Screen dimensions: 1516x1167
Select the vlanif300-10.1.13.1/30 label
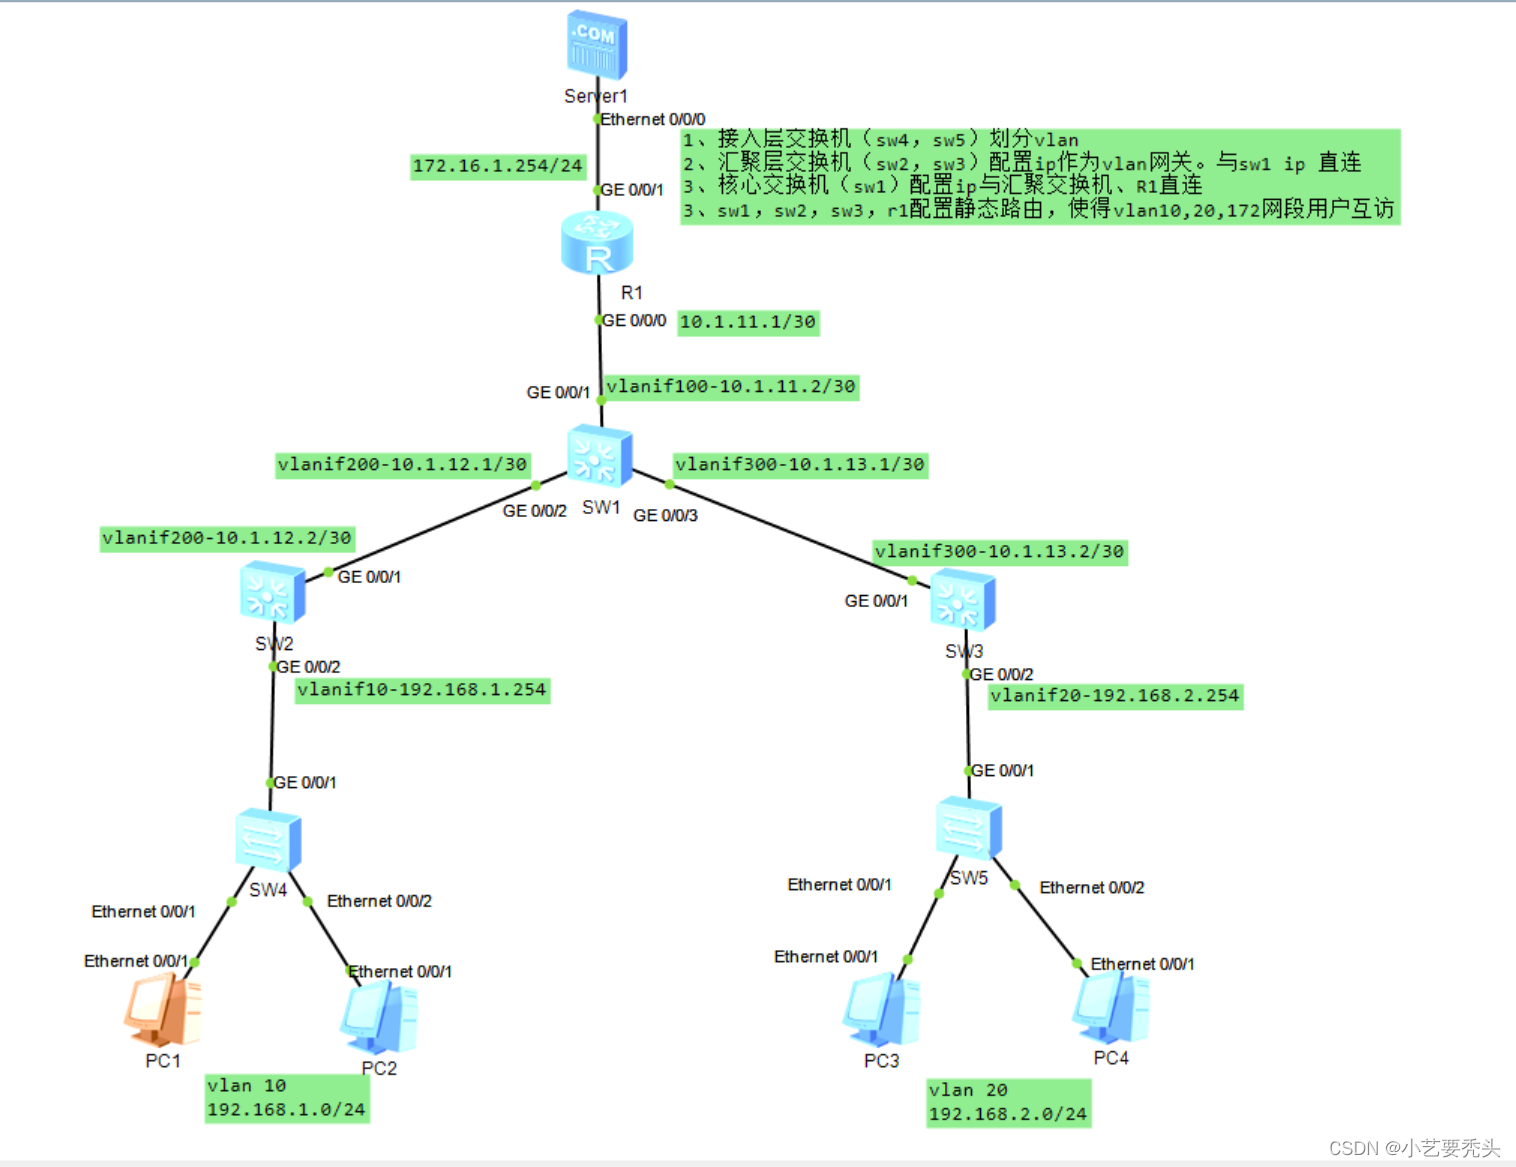[x=800, y=465]
